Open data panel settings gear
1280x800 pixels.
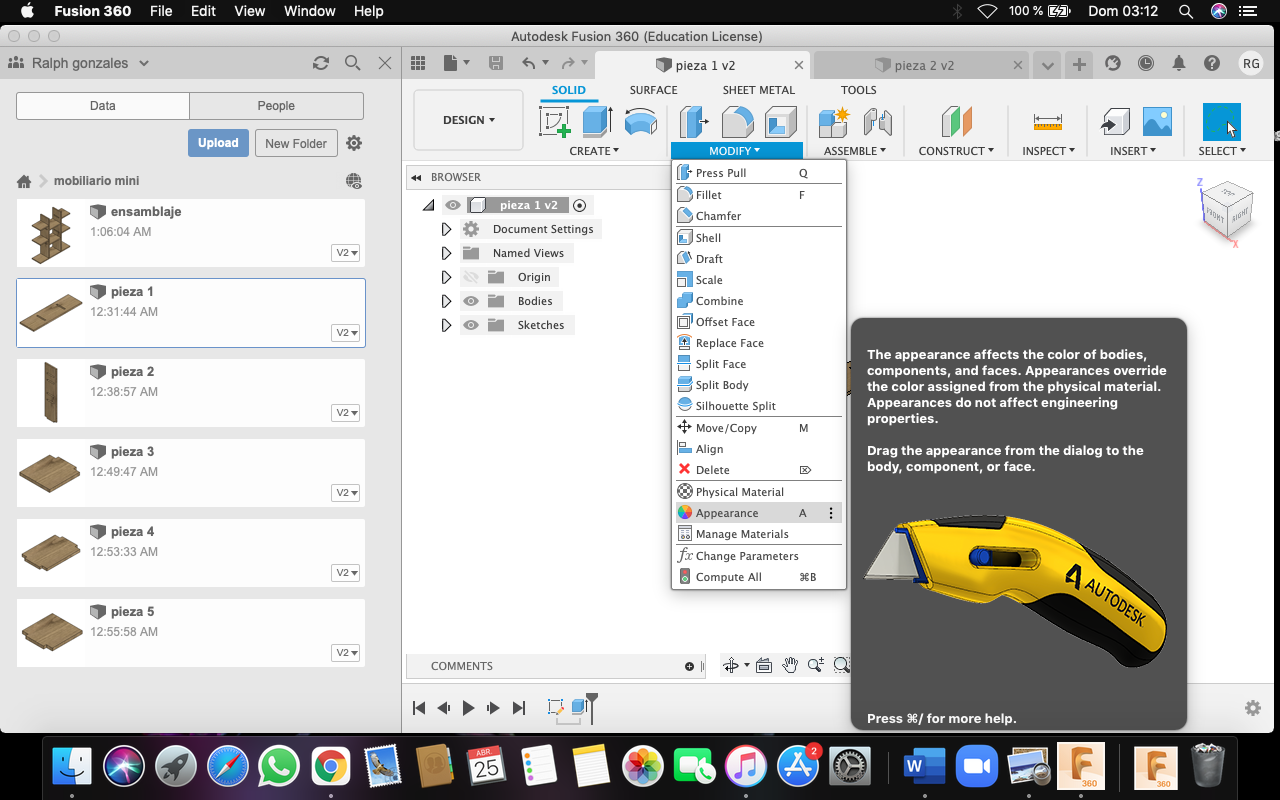coord(354,143)
